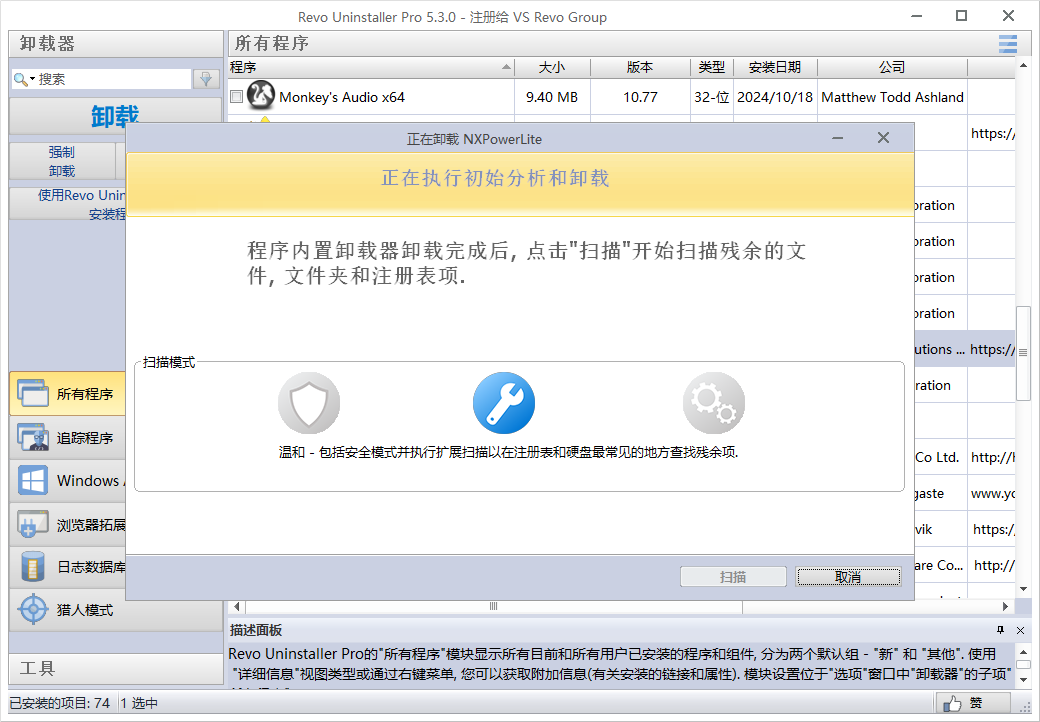Click the Monkey's Audio x64 program icon
This screenshot has height=722, width=1040.
261,97
